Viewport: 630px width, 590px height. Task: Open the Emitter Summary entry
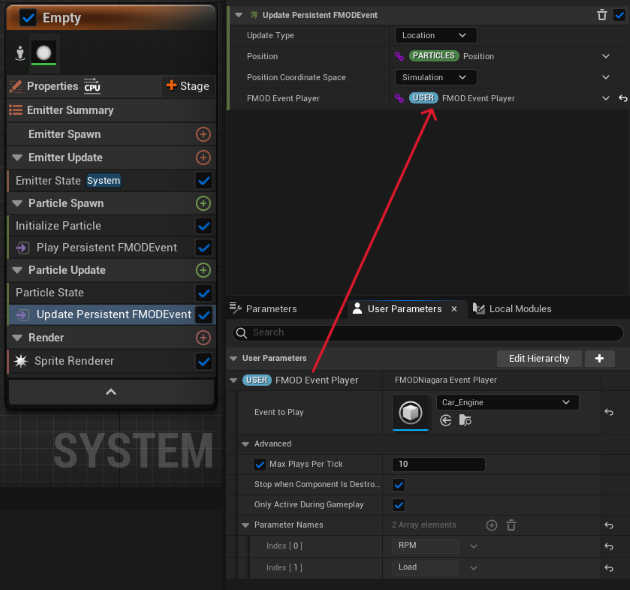pyautogui.click(x=112, y=110)
